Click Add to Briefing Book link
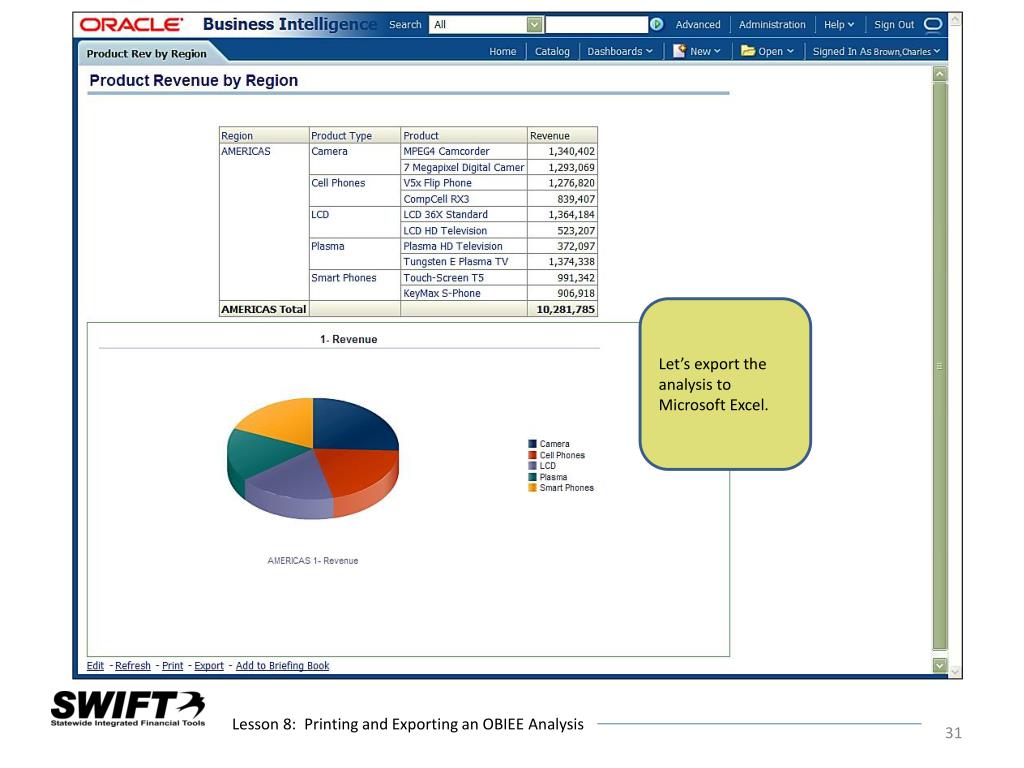The height and width of the screenshot is (768, 1024). [x=282, y=665]
